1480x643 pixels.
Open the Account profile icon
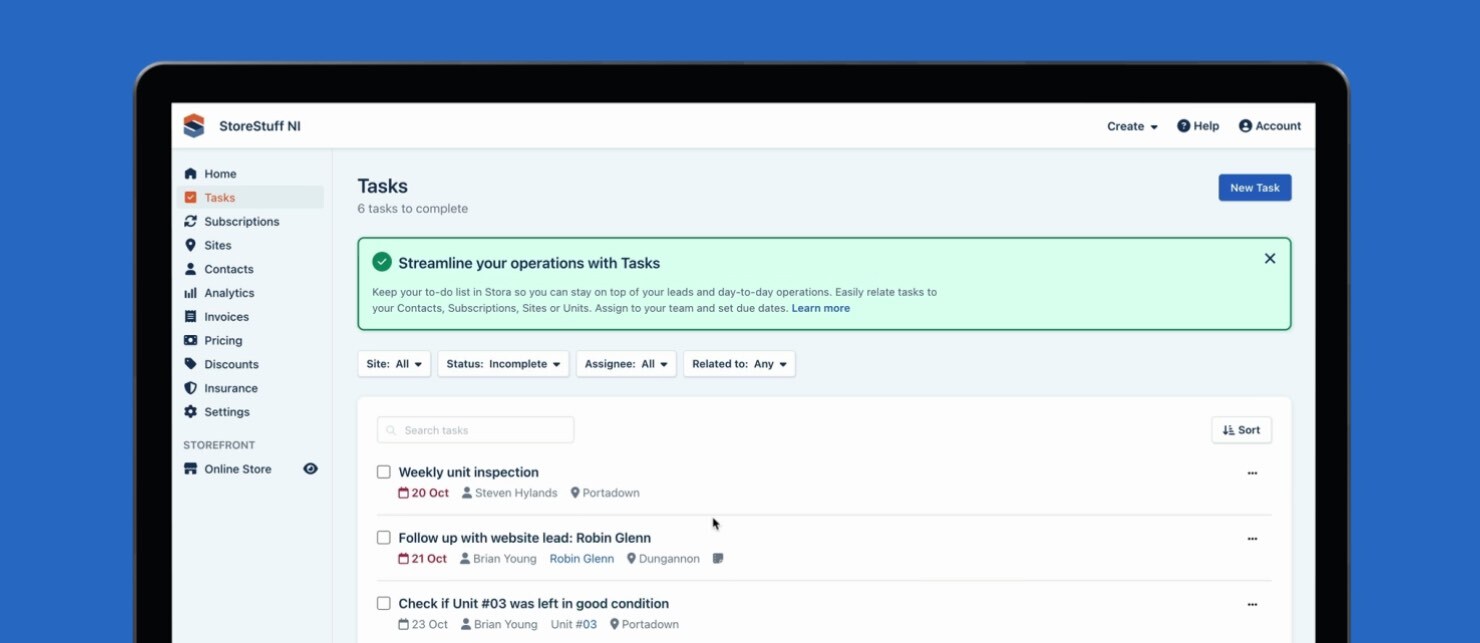(1245, 126)
